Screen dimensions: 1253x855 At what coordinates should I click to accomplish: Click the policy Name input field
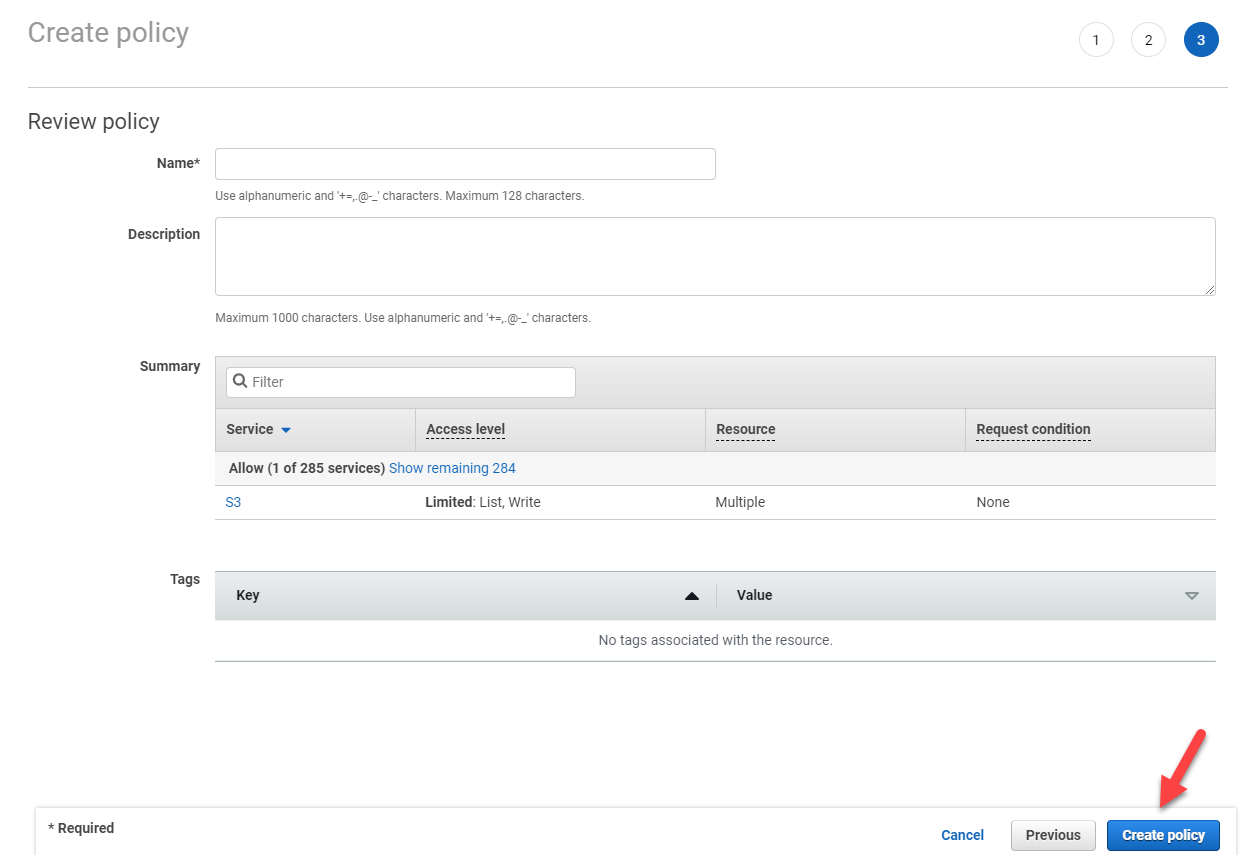(465, 164)
